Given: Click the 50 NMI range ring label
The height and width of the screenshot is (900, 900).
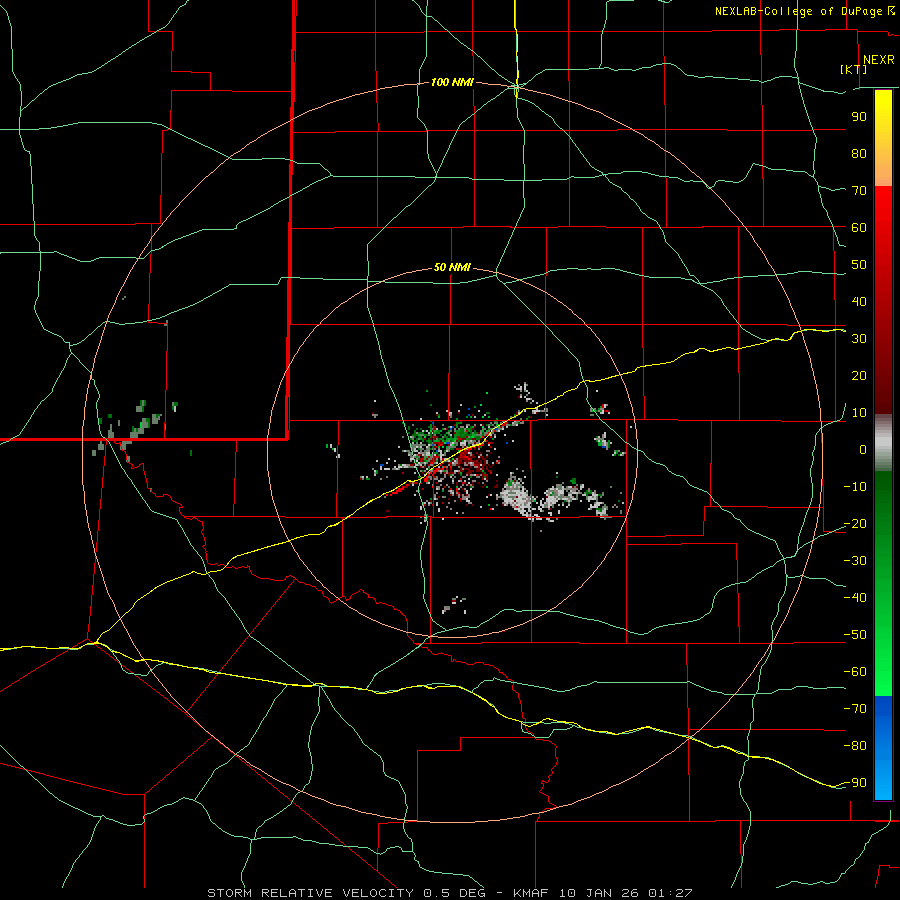Looking at the screenshot, I should click(x=452, y=267).
